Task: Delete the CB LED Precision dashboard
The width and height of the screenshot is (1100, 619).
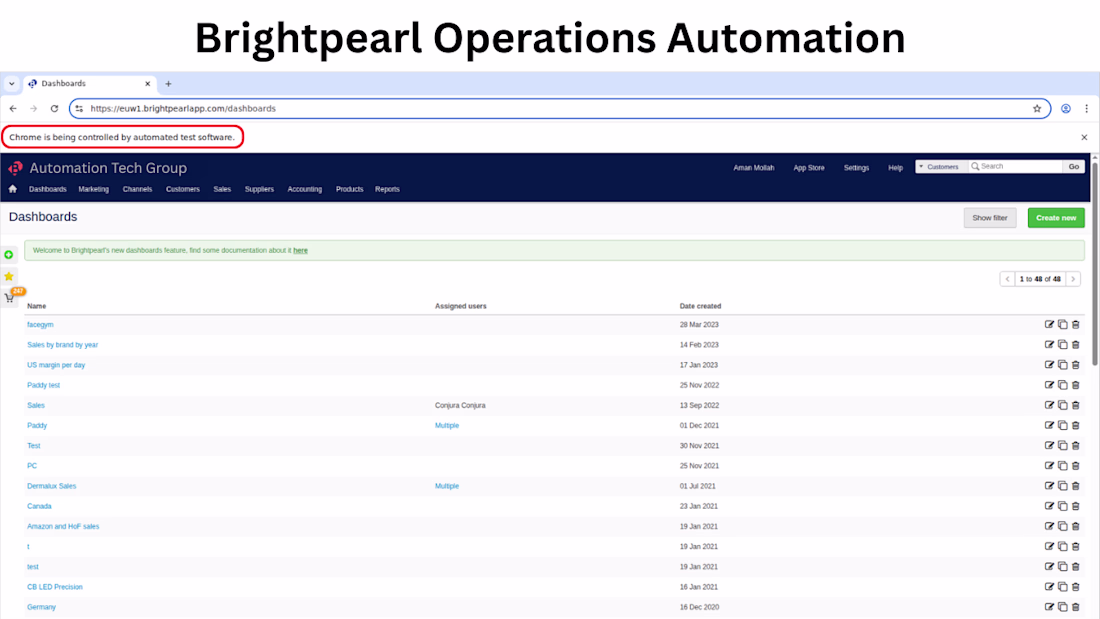Action: [x=1075, y=587]
